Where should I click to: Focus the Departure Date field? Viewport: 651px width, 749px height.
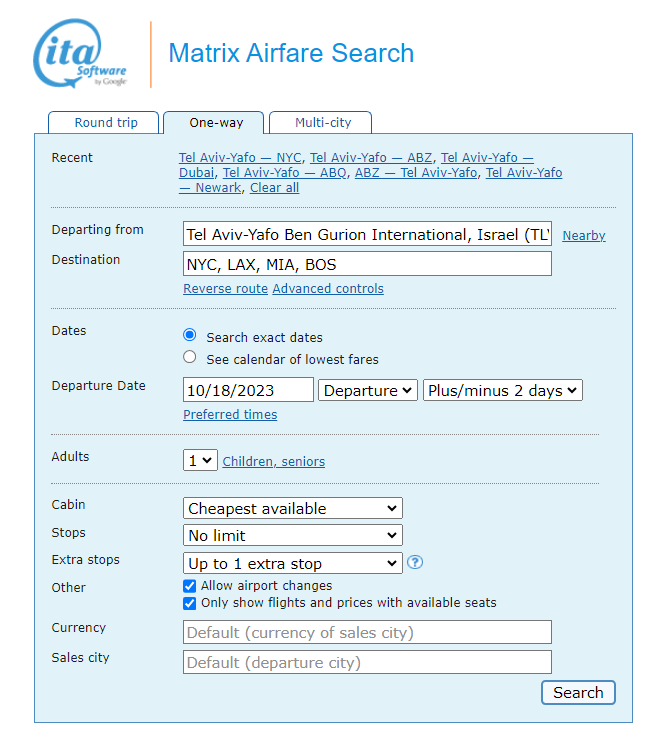point(248,390)
